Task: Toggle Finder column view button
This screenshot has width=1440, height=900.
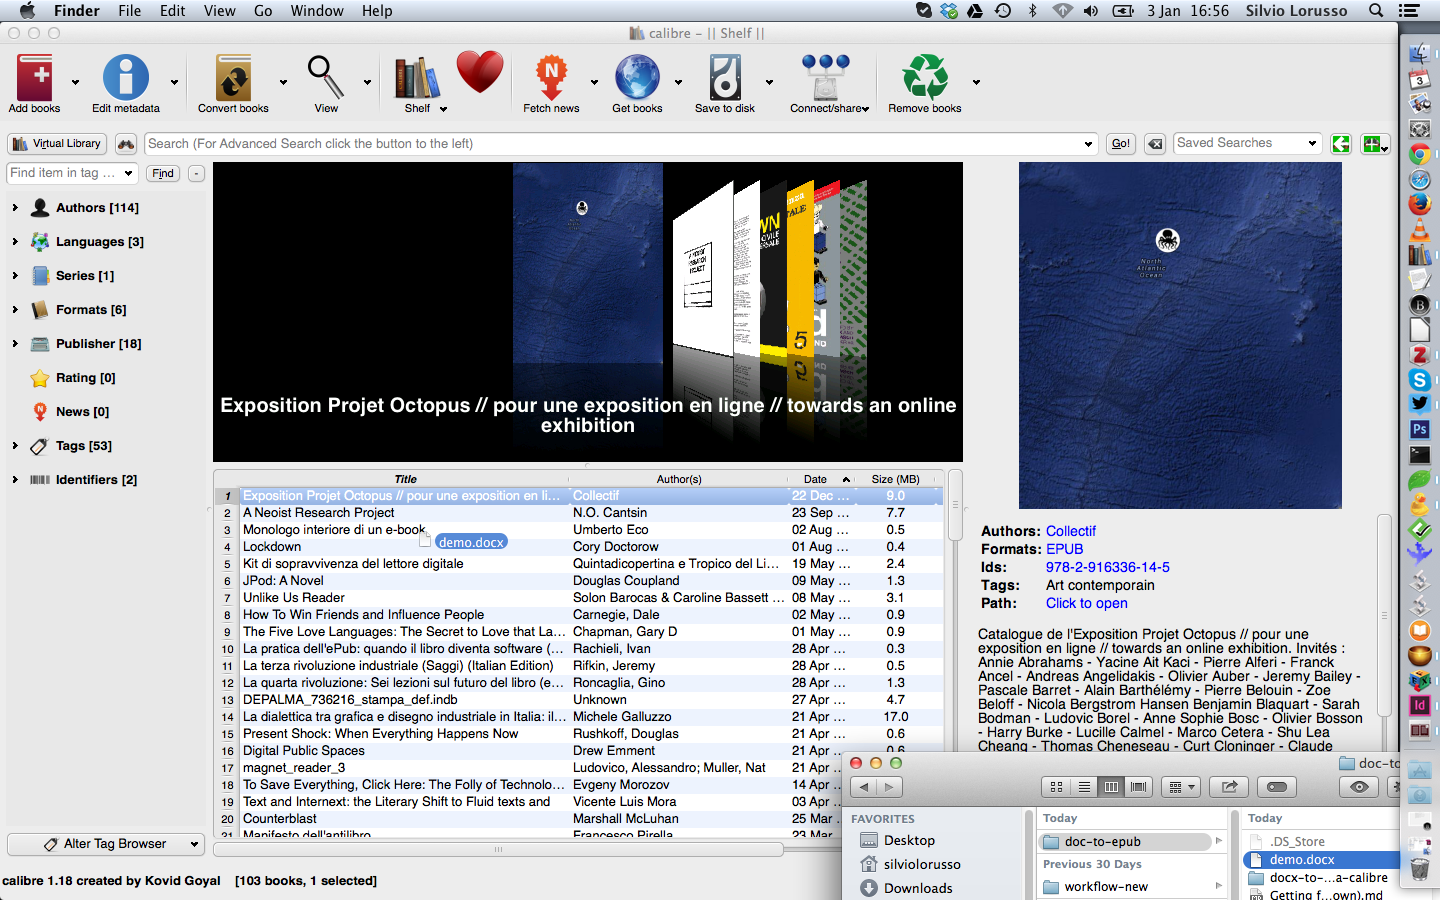Action: (x=1111, y=787)
